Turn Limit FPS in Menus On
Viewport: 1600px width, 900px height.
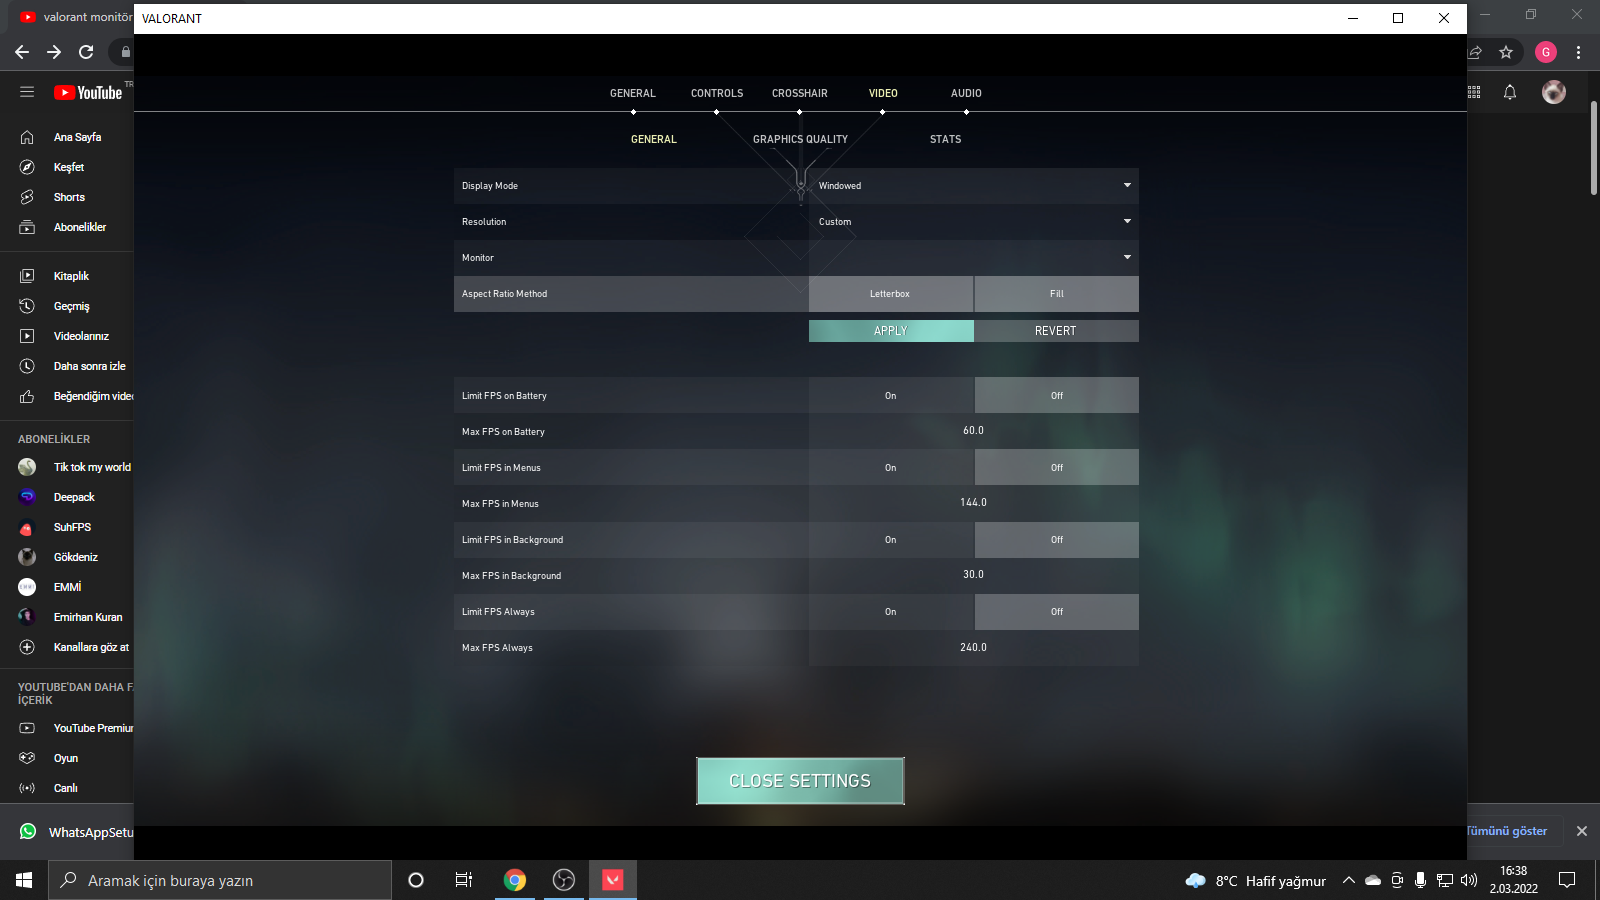pyautogui.click(x=890, y=468)
